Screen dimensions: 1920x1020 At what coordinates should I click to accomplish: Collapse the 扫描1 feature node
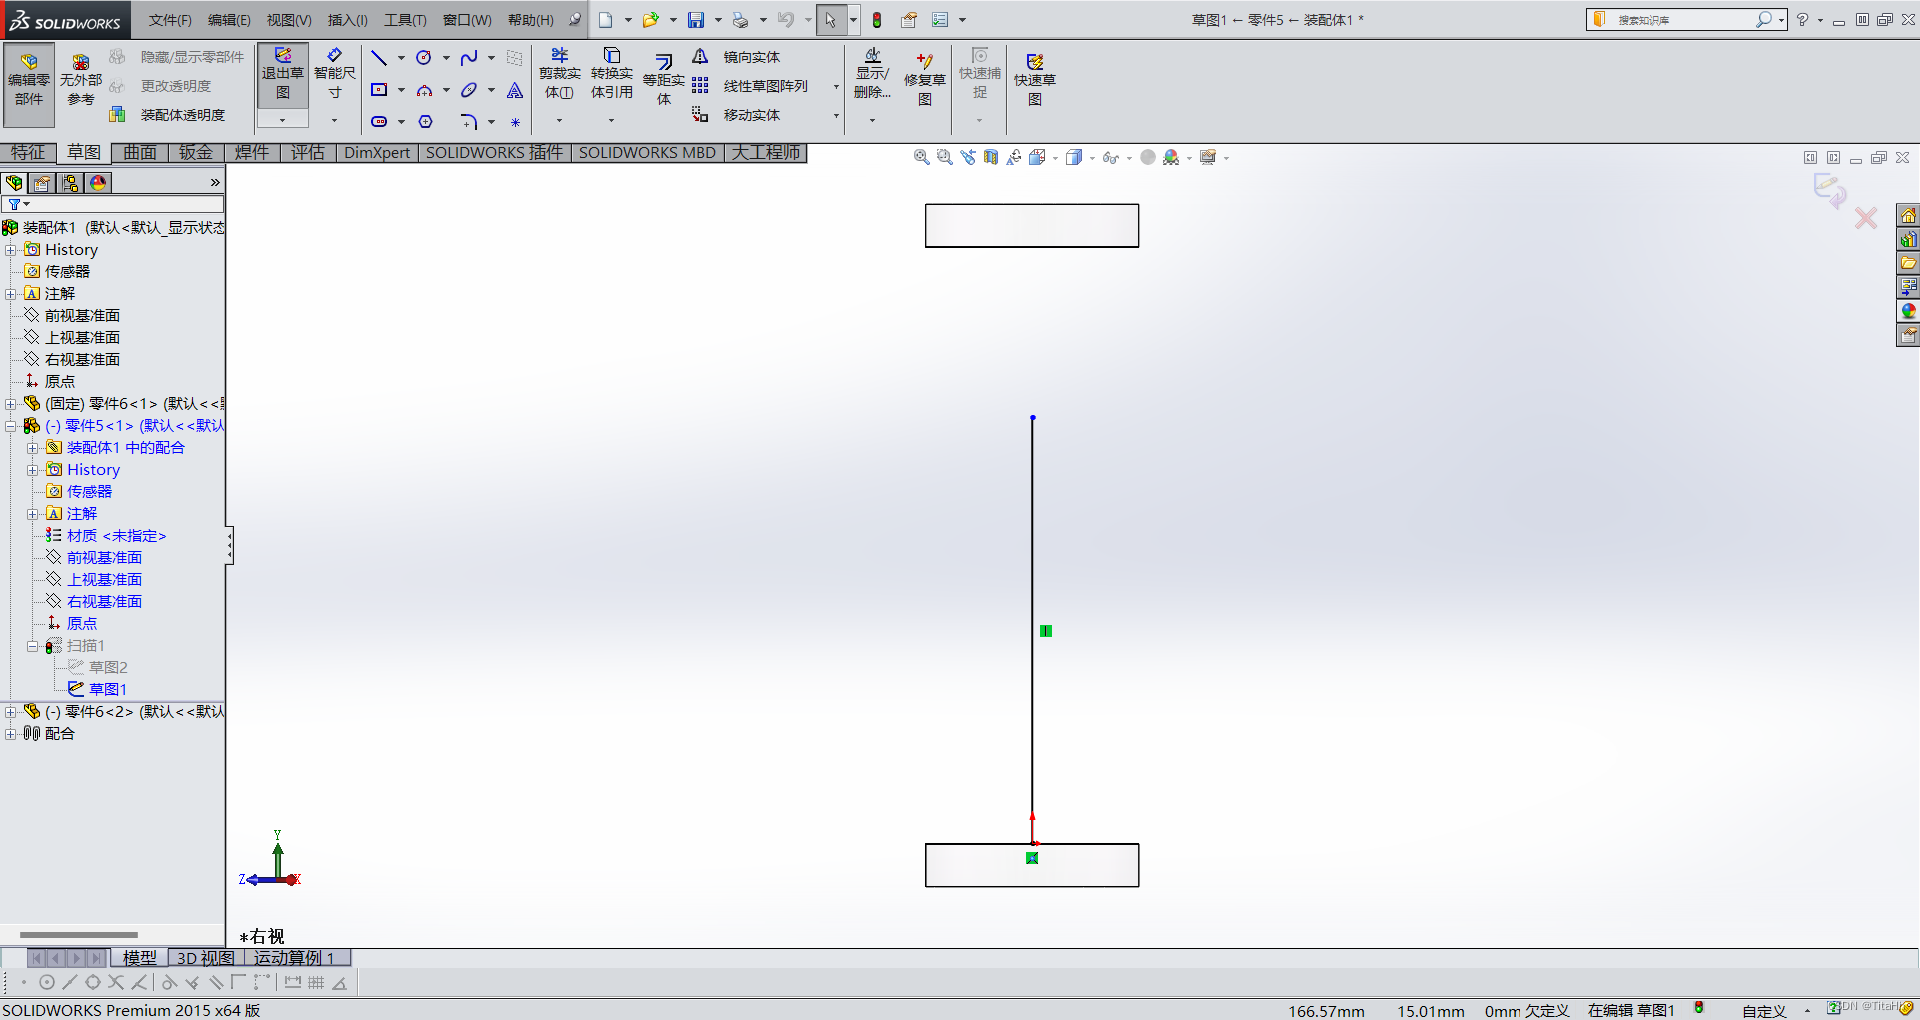click(33, 646)
